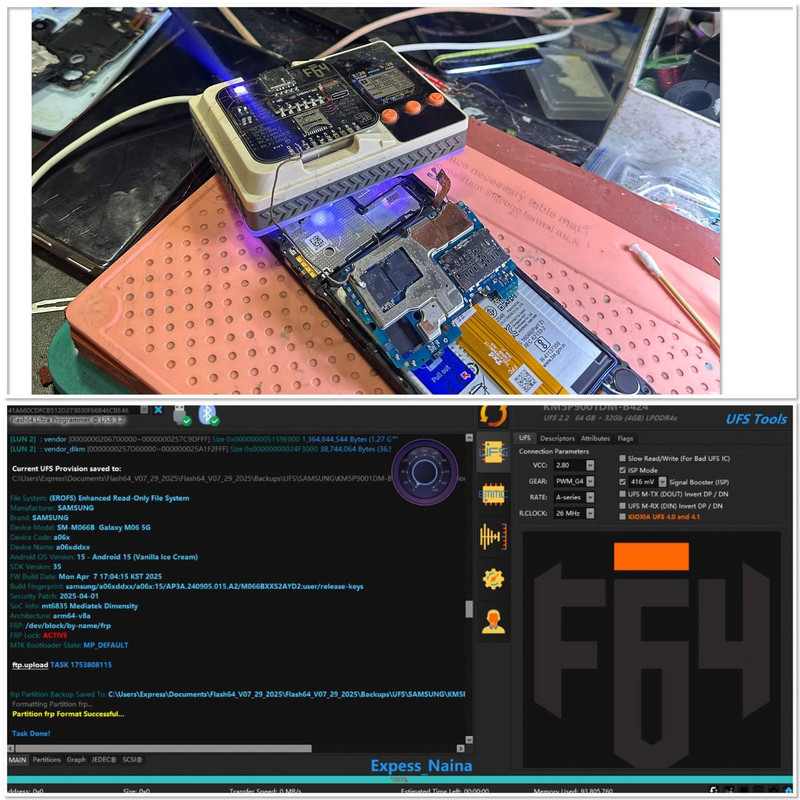The width and height of the screenshot is (800, 800).
Task: Click the ftp.upload link in log
Action: [30, 665]
